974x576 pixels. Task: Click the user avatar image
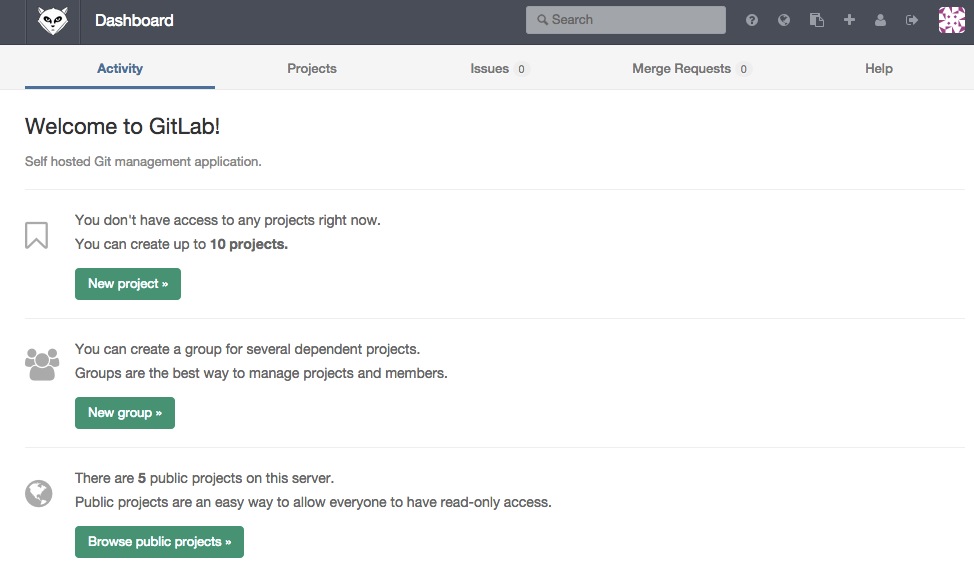pyautogui.click(x=951, y=20)
